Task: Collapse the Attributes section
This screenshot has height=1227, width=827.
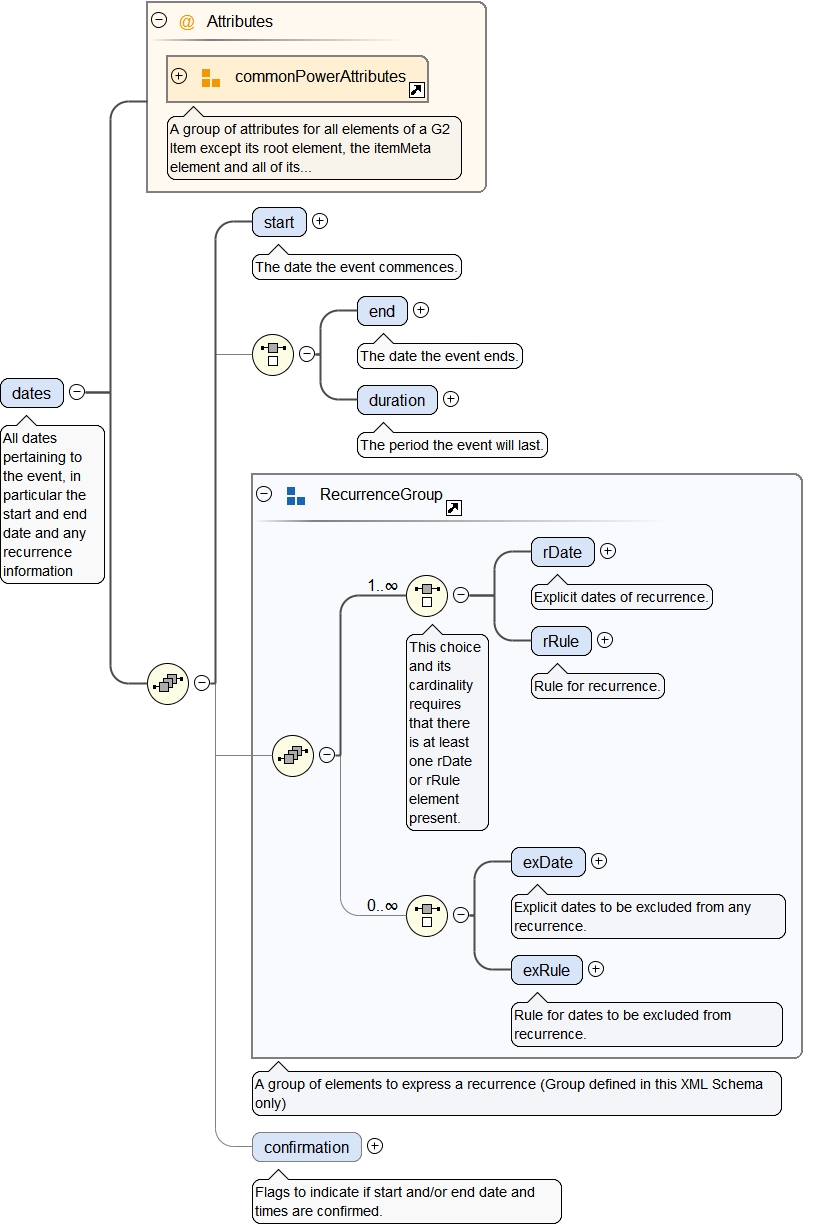Action: 159,20
